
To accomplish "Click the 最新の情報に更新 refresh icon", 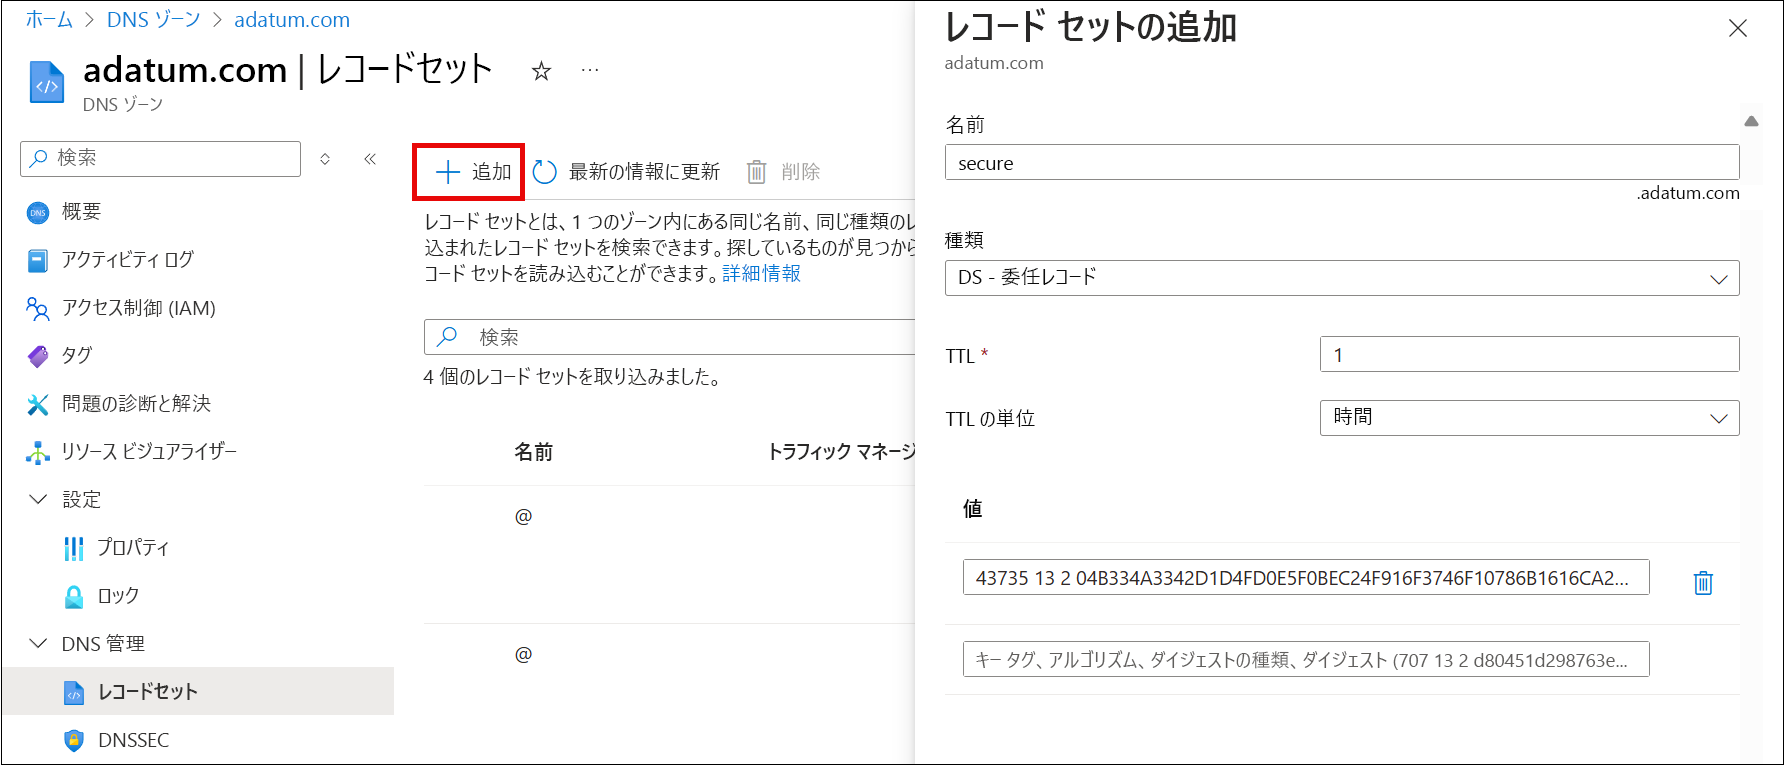I will click(x=545, y=172).
